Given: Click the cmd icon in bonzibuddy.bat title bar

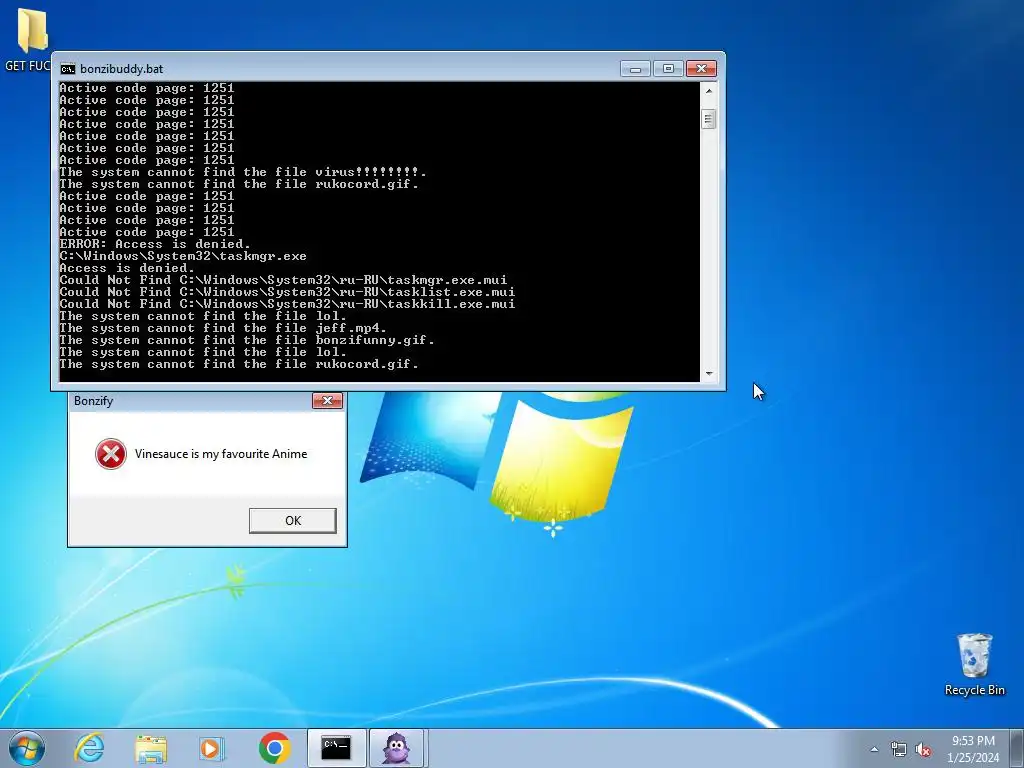Looking at the screenshot, I should pos(67,69).
